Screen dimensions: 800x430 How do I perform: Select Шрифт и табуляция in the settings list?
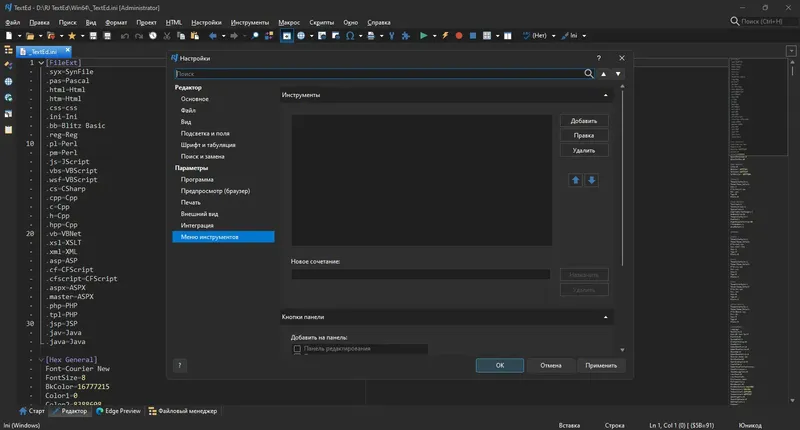[210, 145]
